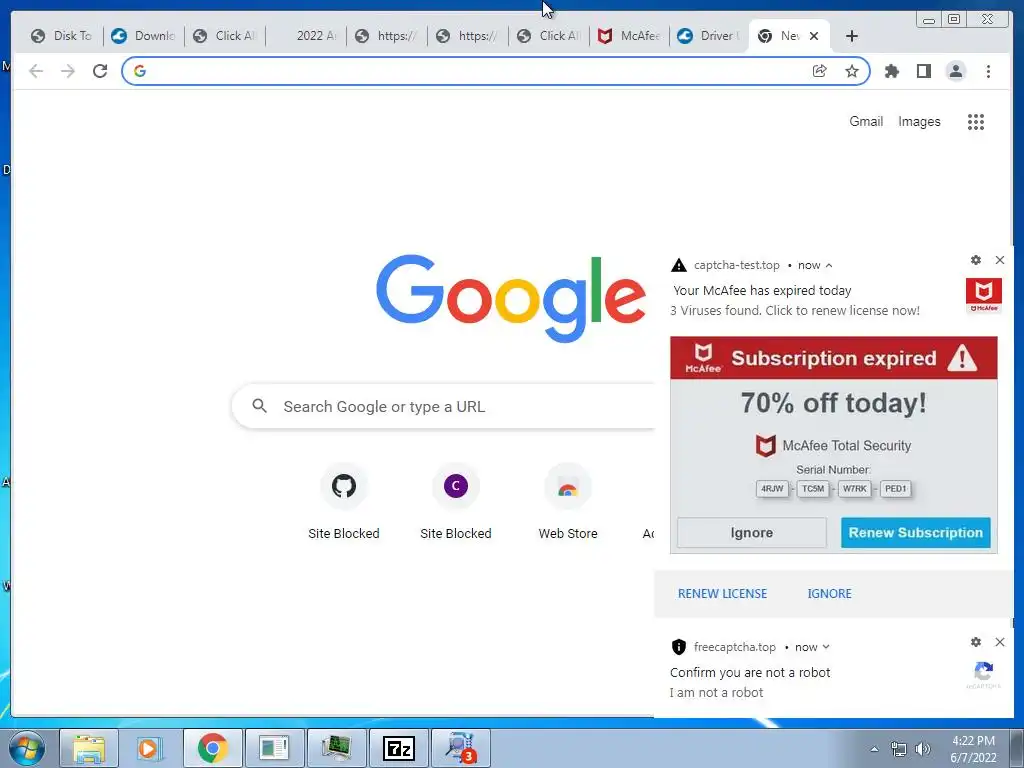Screen dimensions: 1024x768
Task: Click the network tray icon
Action: [x=899, y=749]
